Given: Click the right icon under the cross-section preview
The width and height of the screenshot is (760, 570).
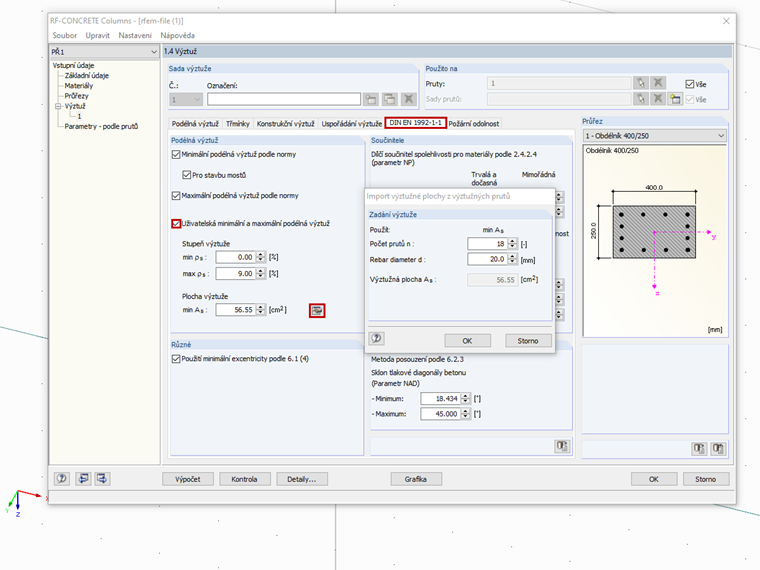Looking at the screenshot, I should coord(718,448).
